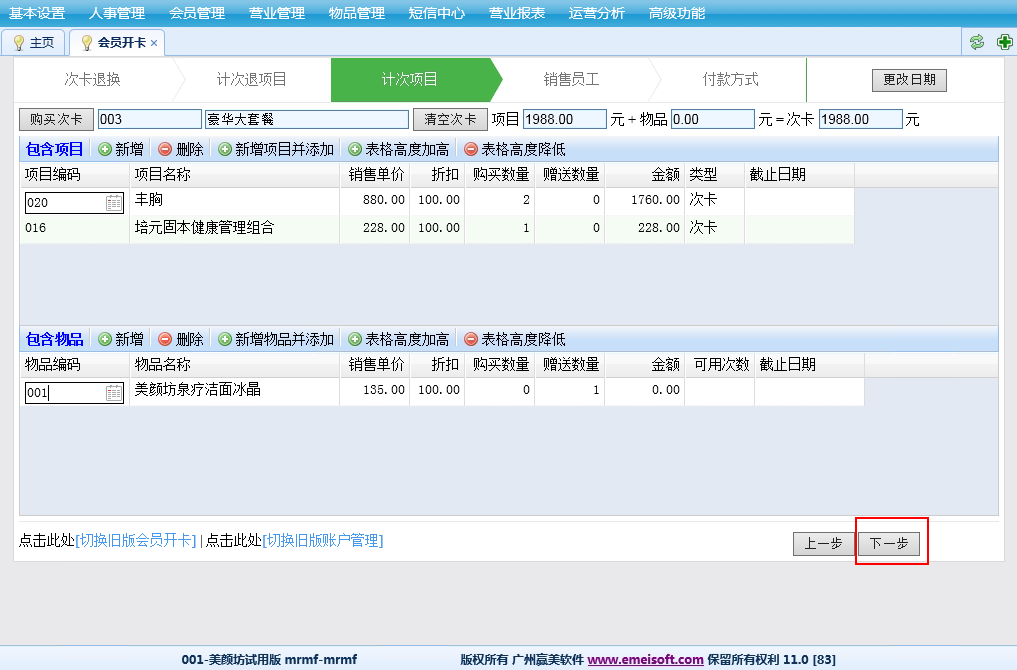This screenshot has height=670, width=1017.
Task: Click 新增物品并添加 toolbar button
Action: (x=275, y=339)
